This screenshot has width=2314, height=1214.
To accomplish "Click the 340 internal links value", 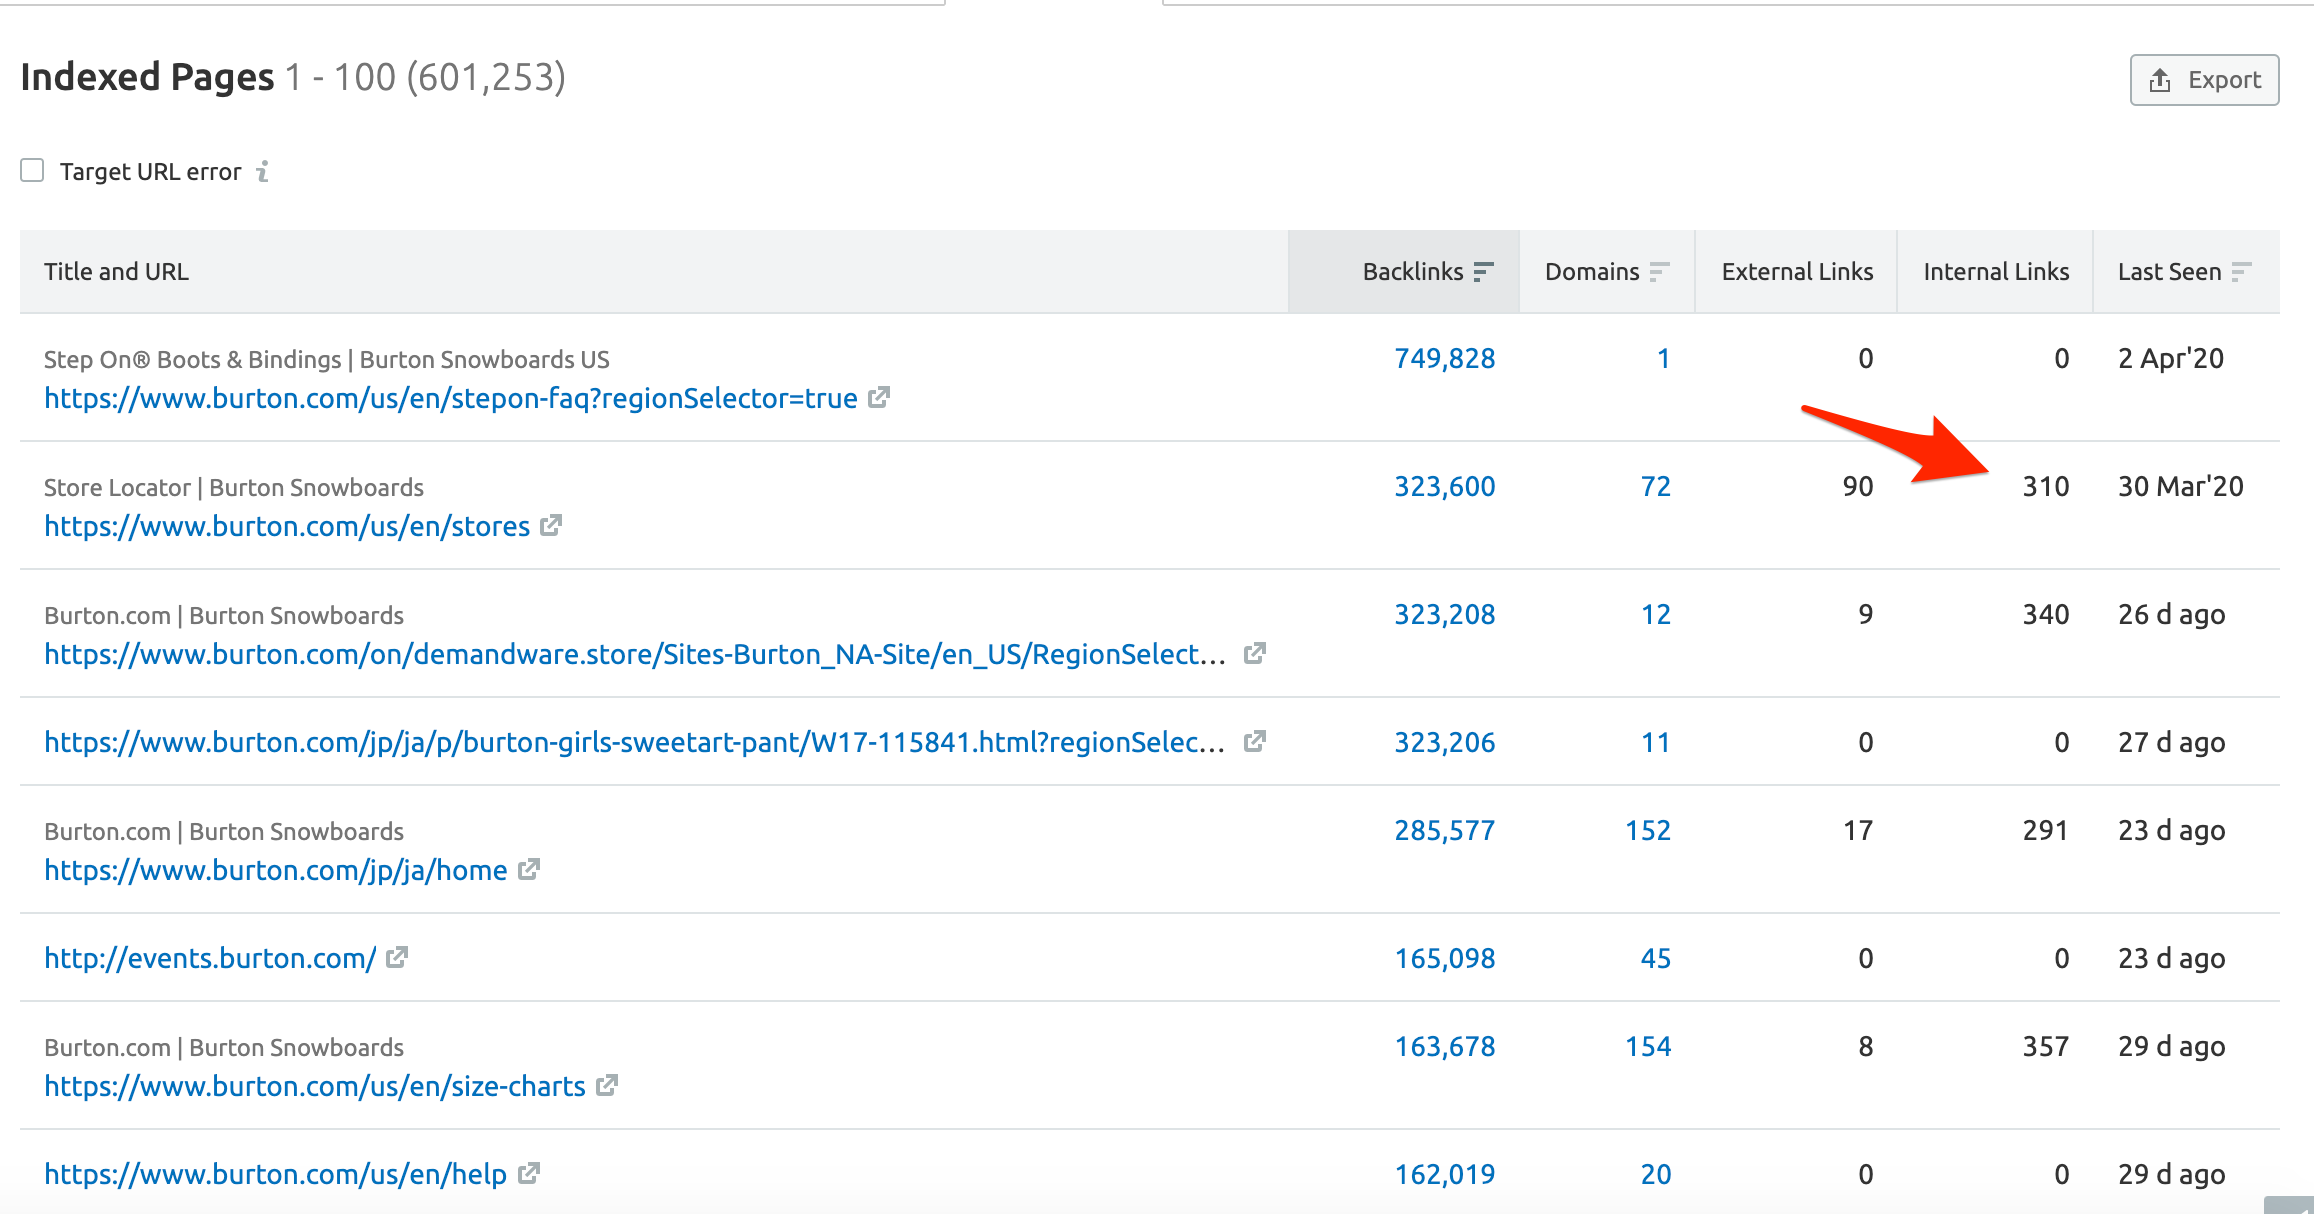I will pyautogui.click(x=2046, y=615).
